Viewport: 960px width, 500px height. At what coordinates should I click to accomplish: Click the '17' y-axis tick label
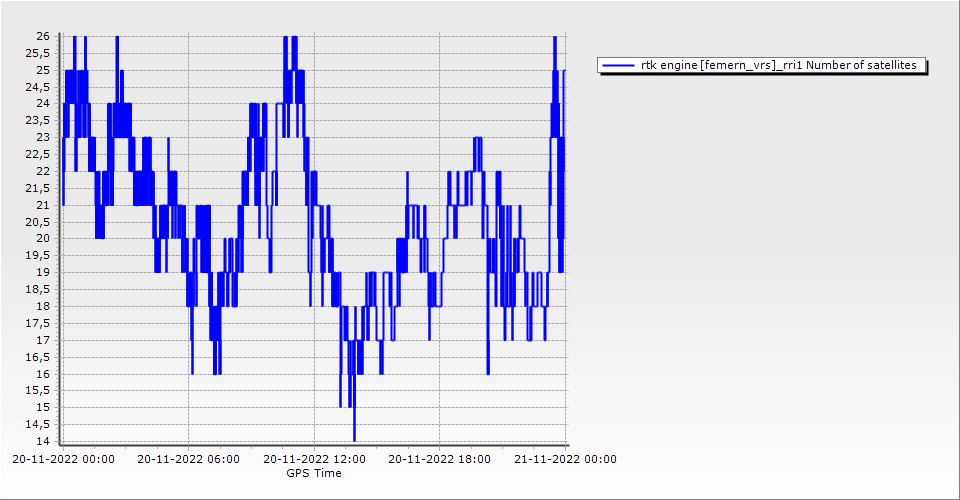[x=43, y=340]
